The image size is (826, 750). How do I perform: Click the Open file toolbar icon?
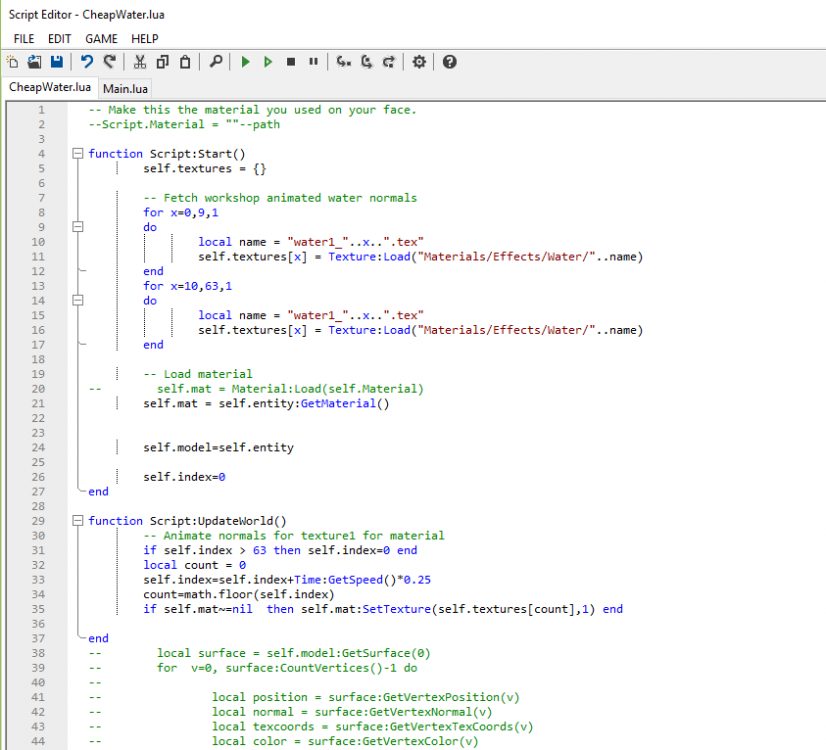click(34, 62)
